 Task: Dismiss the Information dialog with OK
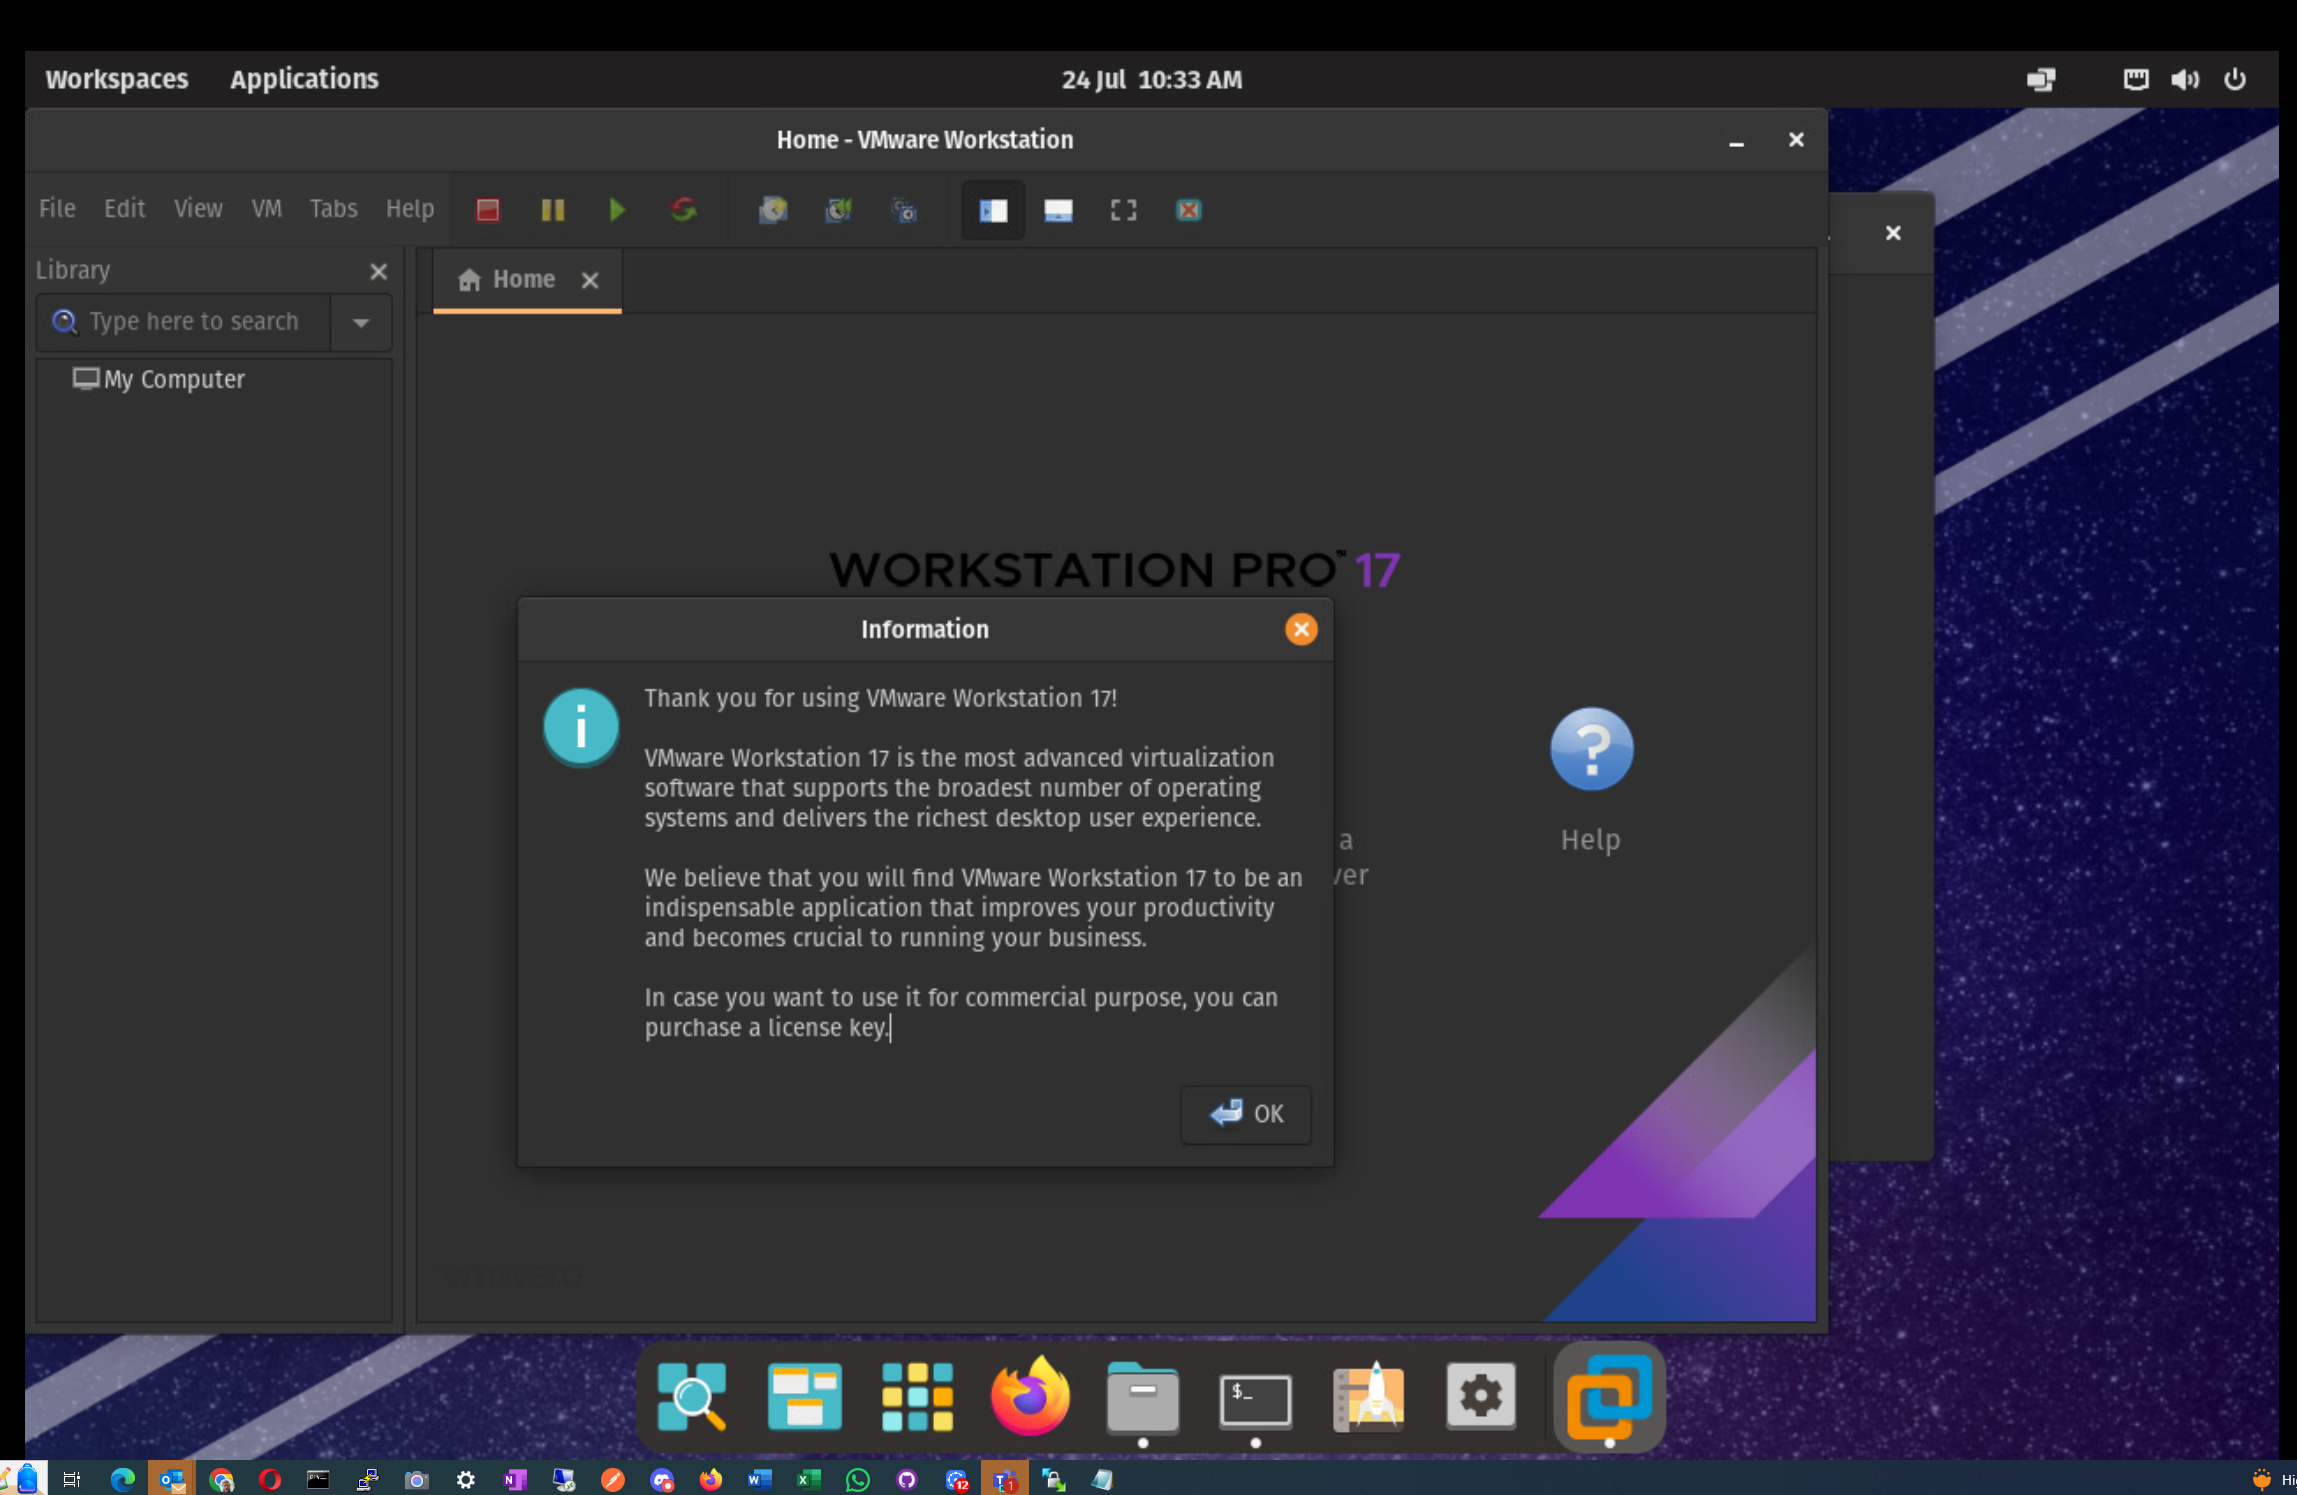point(1245,1114)
